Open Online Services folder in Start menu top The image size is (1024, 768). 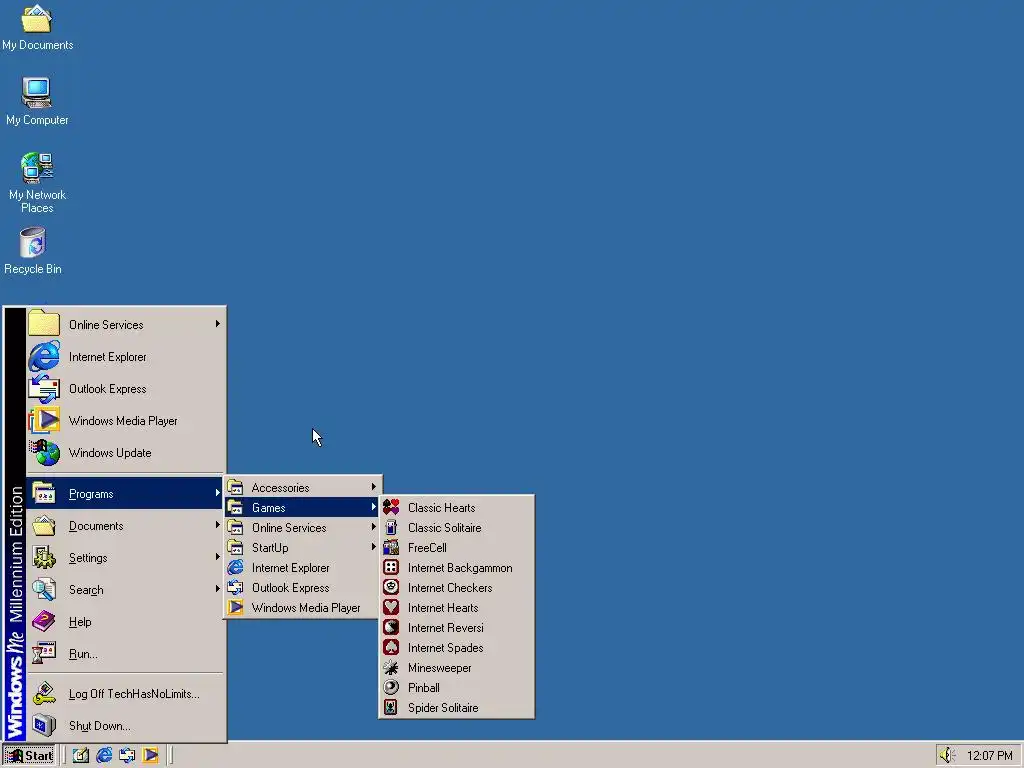tap(126, 325)
